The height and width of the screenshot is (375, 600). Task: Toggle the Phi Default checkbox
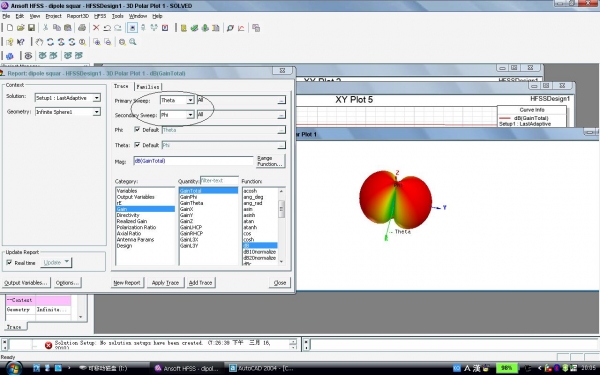(x=137, y=130)
